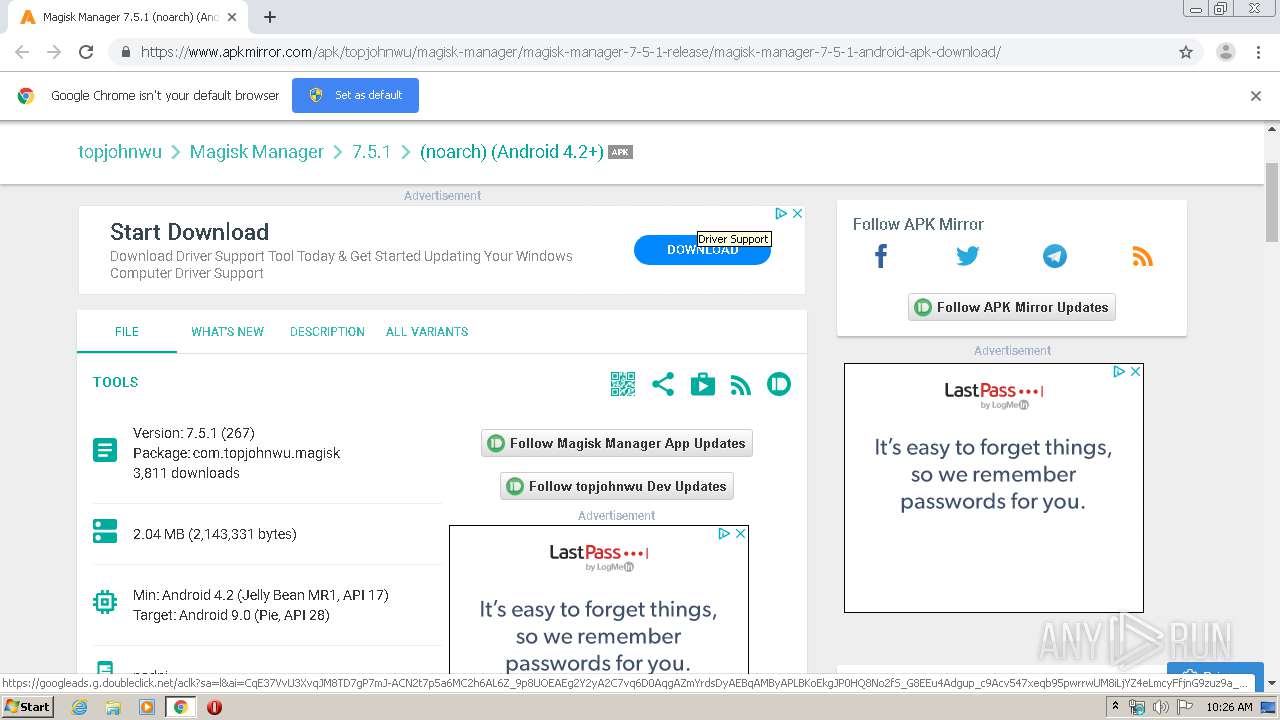The image size is (1280, 720).
Task: Click the Chrome taskbar icon
Action: 181,707
